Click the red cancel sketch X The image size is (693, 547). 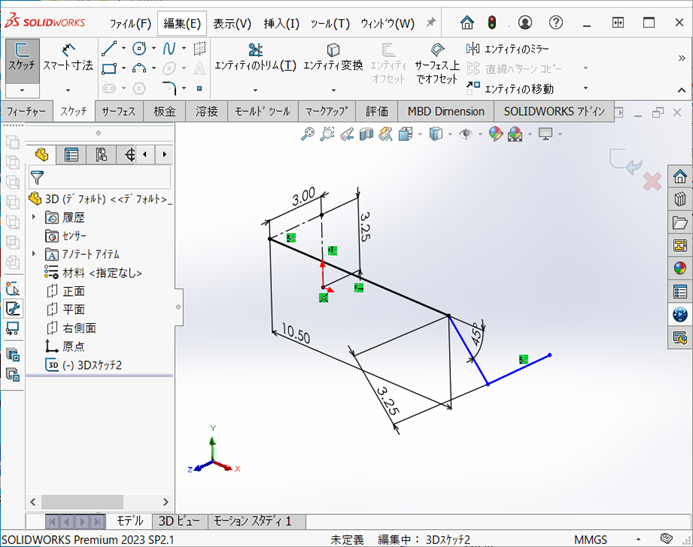pos(652,181)
